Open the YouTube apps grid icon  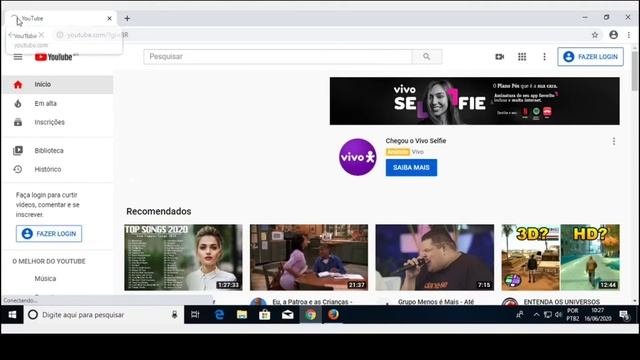tap(522, 57)
